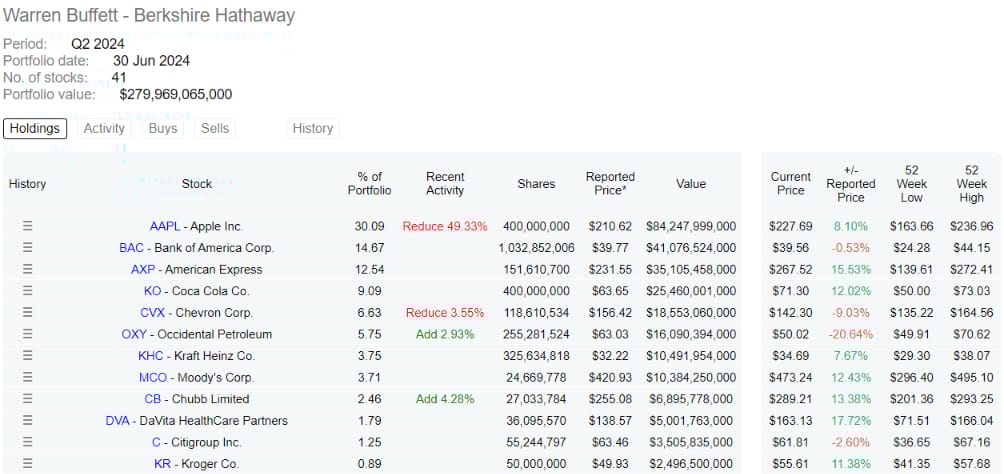This screenshot has width=1004, height=474.
Task: Switch to the Holdings tab
Action: click(35, 128)
